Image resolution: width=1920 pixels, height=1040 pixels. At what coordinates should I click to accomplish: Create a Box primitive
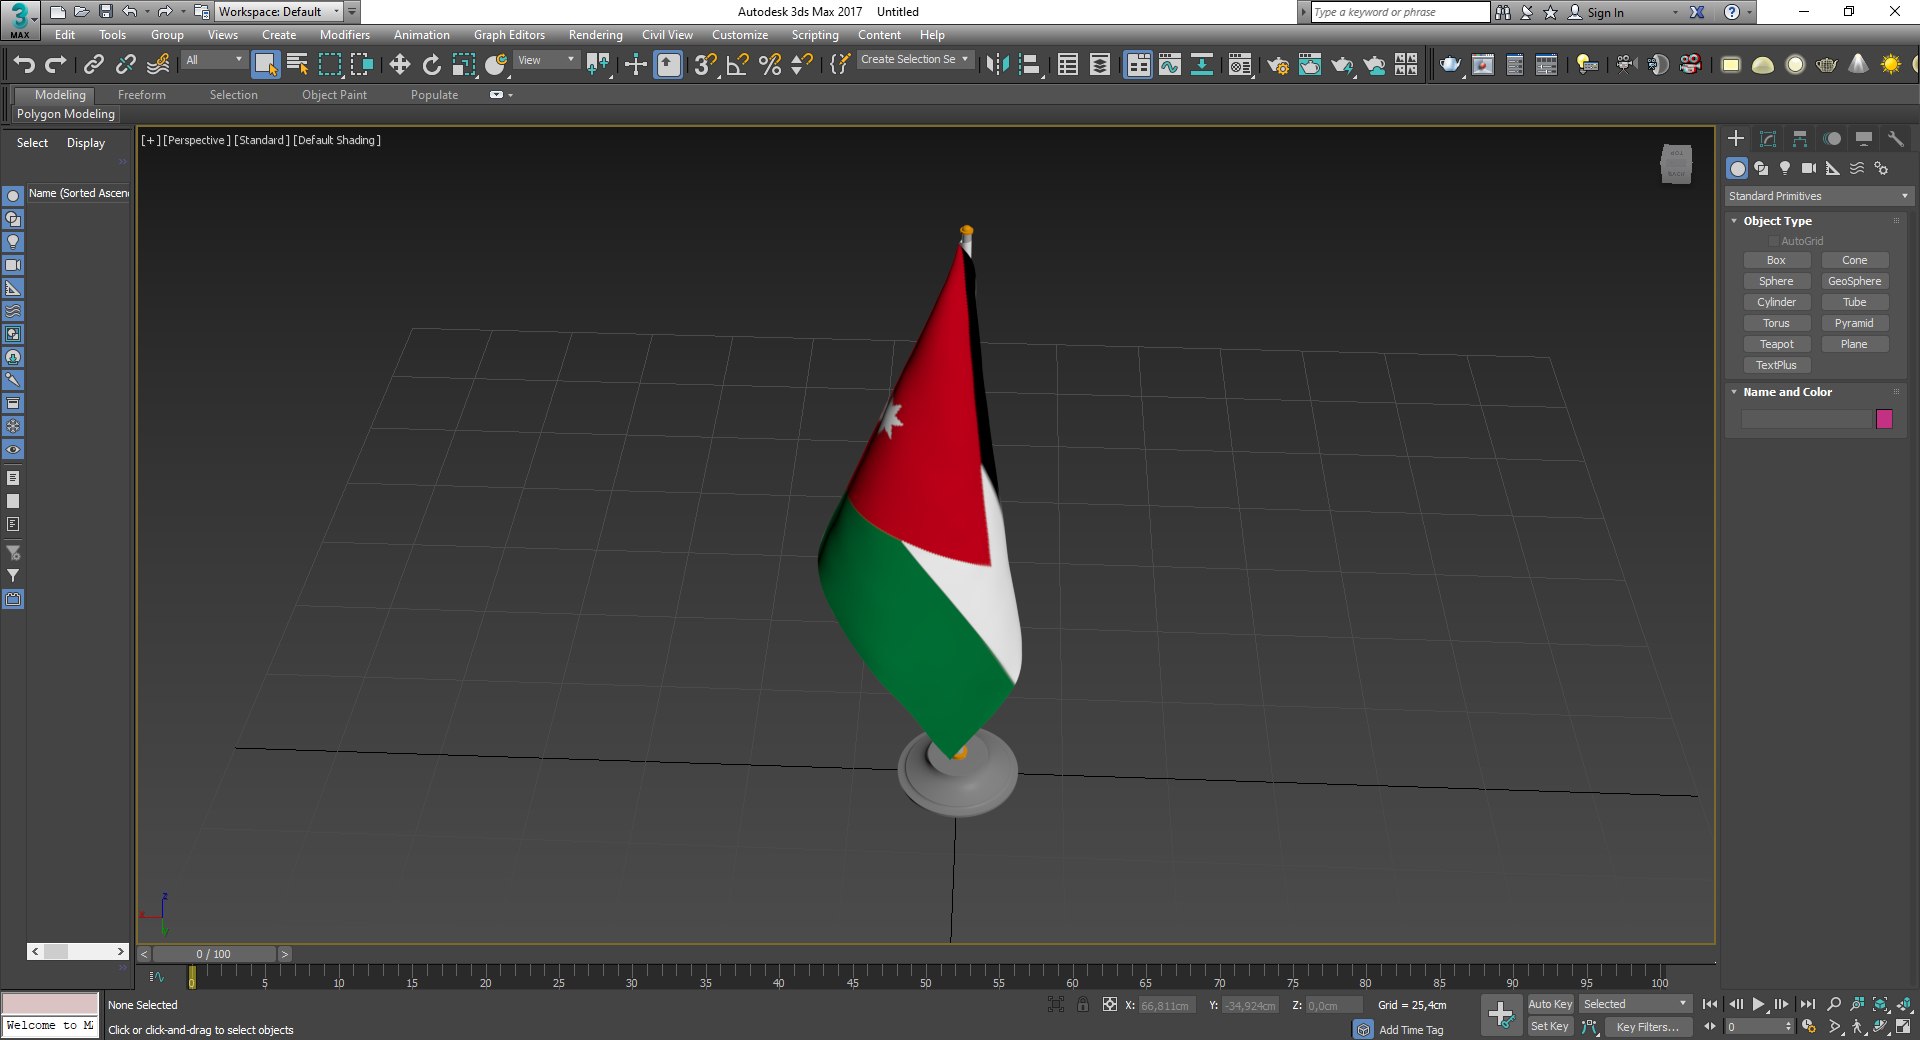coord(1776,260)
